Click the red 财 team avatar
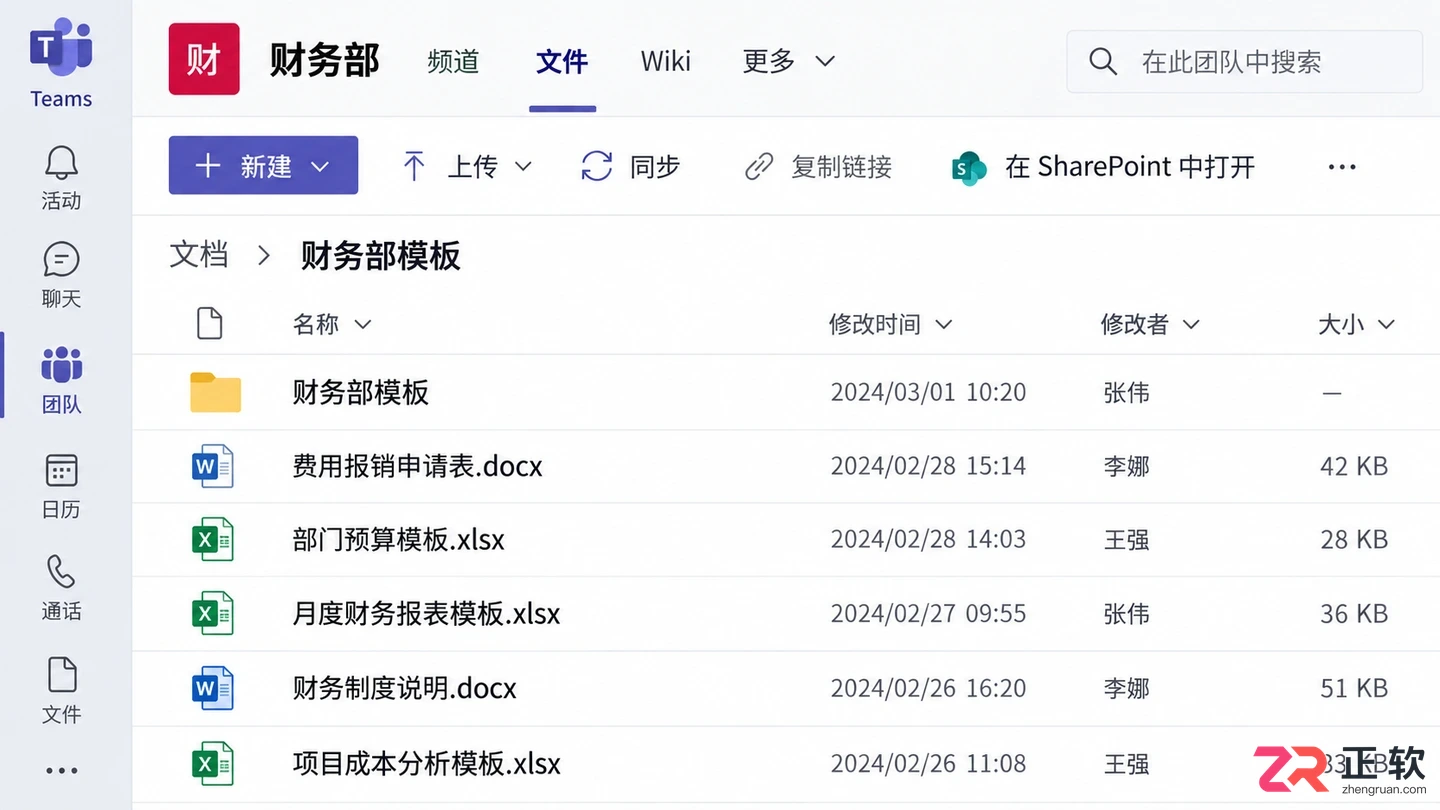 [204, 59]
